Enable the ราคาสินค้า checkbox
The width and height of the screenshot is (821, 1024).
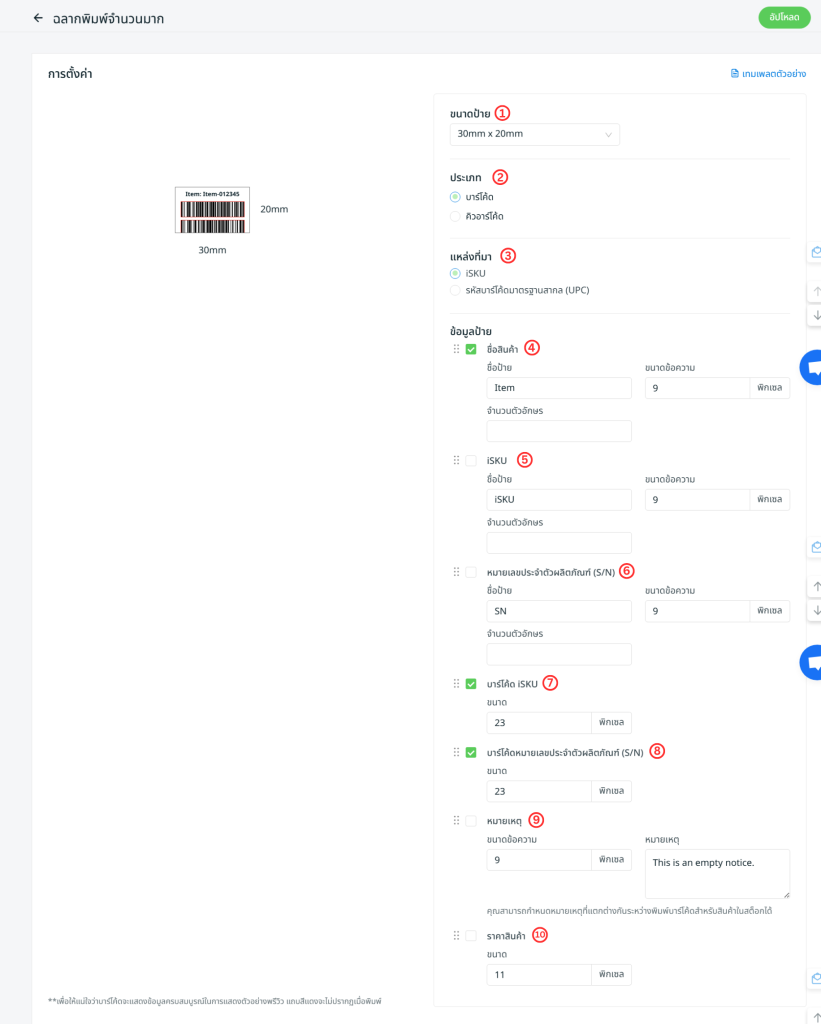(471, 936)
